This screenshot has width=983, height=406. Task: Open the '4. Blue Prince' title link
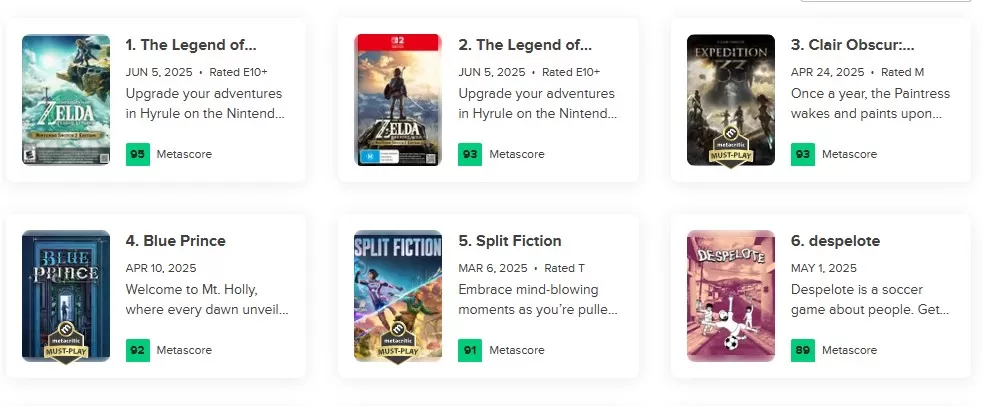(x=176, y=241)
